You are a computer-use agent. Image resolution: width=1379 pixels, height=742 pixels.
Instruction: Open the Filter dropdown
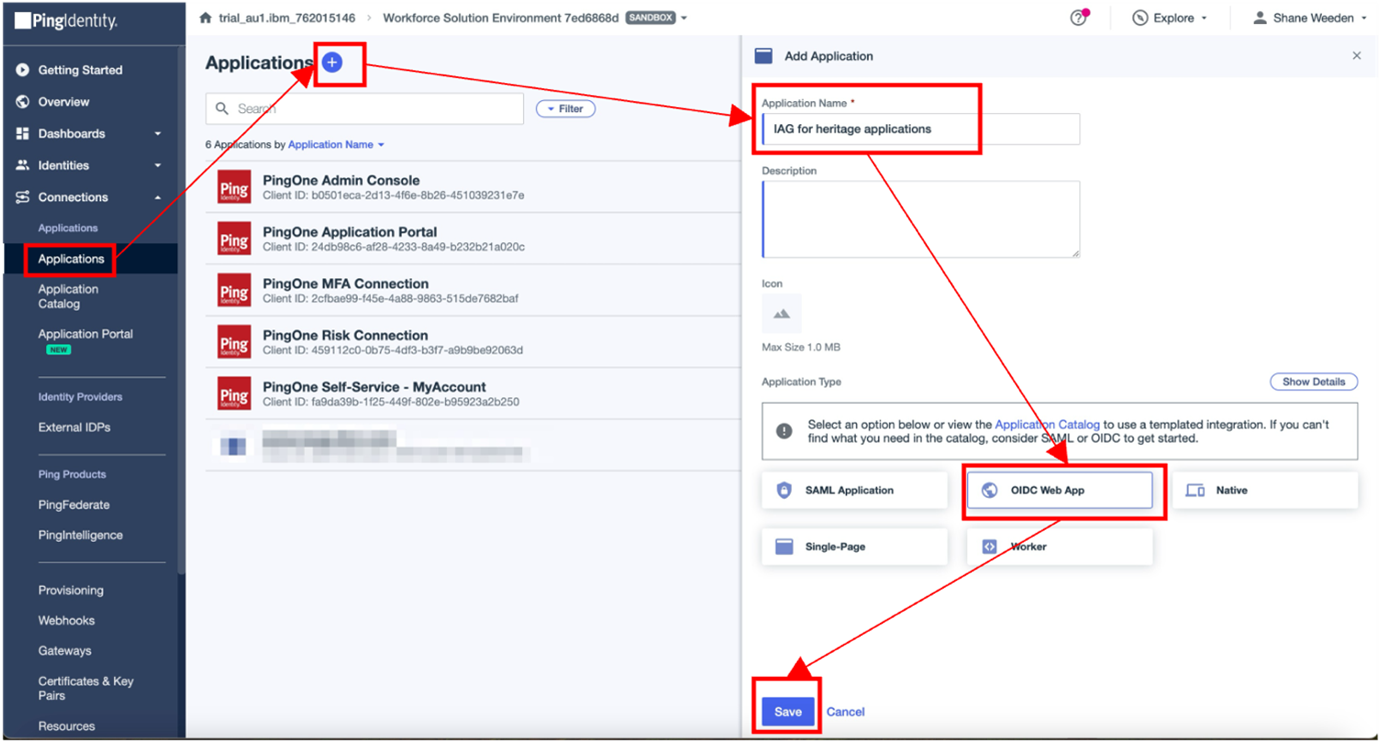[x=566, y=109]
